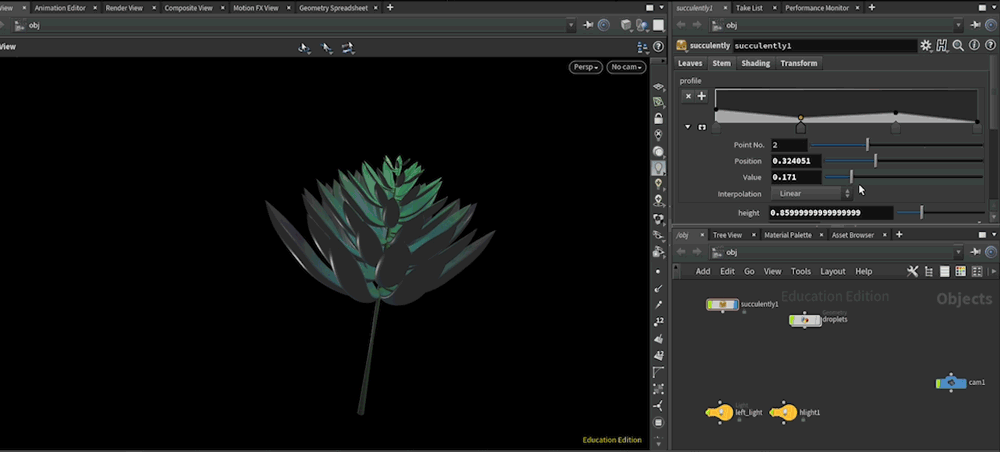Select the second viewport arrow tool icon
1000x452 pixels.
(x=326, y=48)
